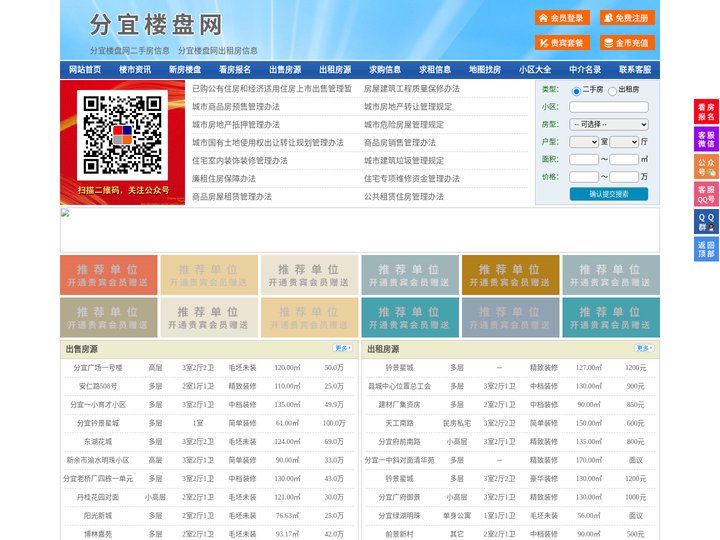This screenshot has height=540, width=720.
Task: Open the 房屋建筑工程质量保修办法 link
Action: 412,89
